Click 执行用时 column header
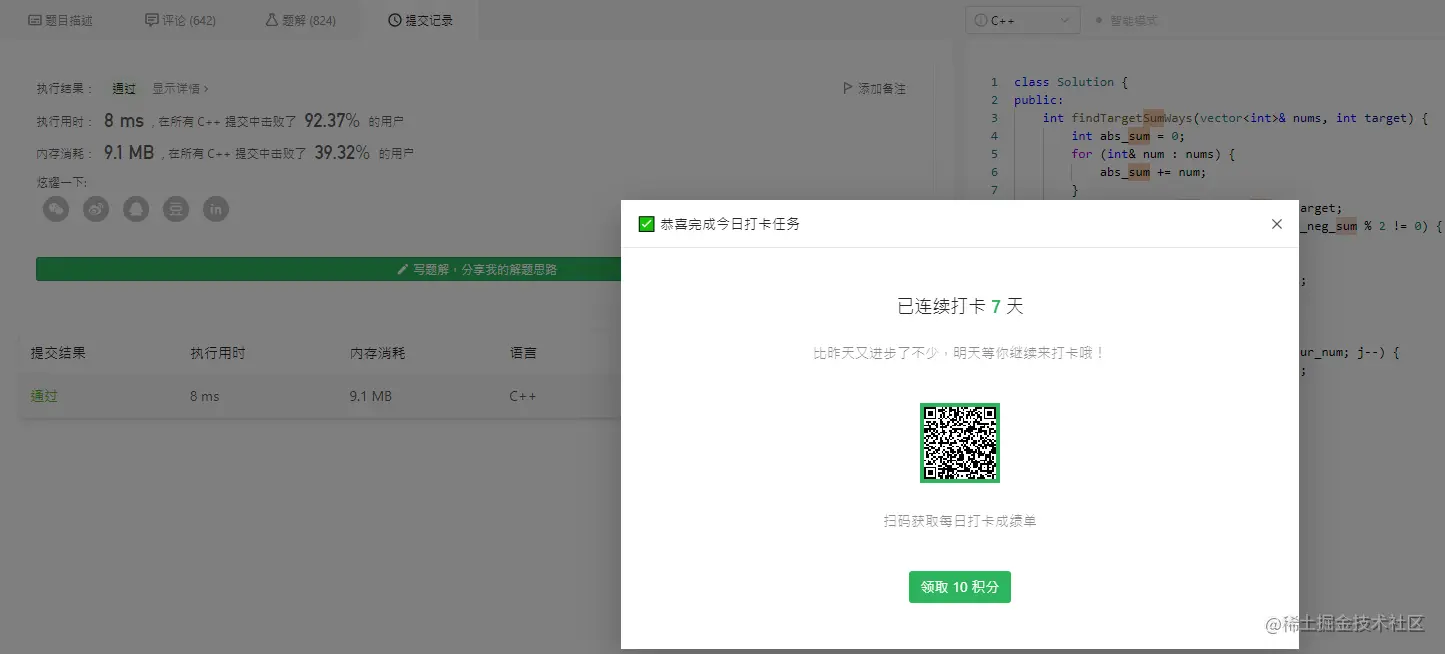 218,353
